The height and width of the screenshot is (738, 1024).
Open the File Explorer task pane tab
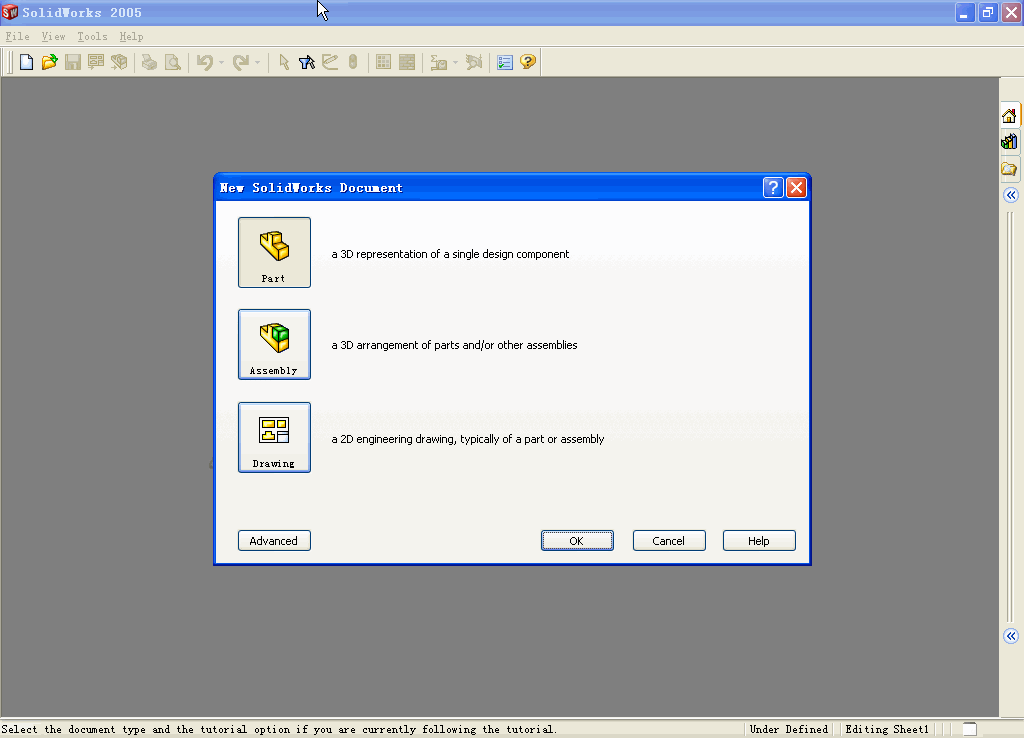1010,169
